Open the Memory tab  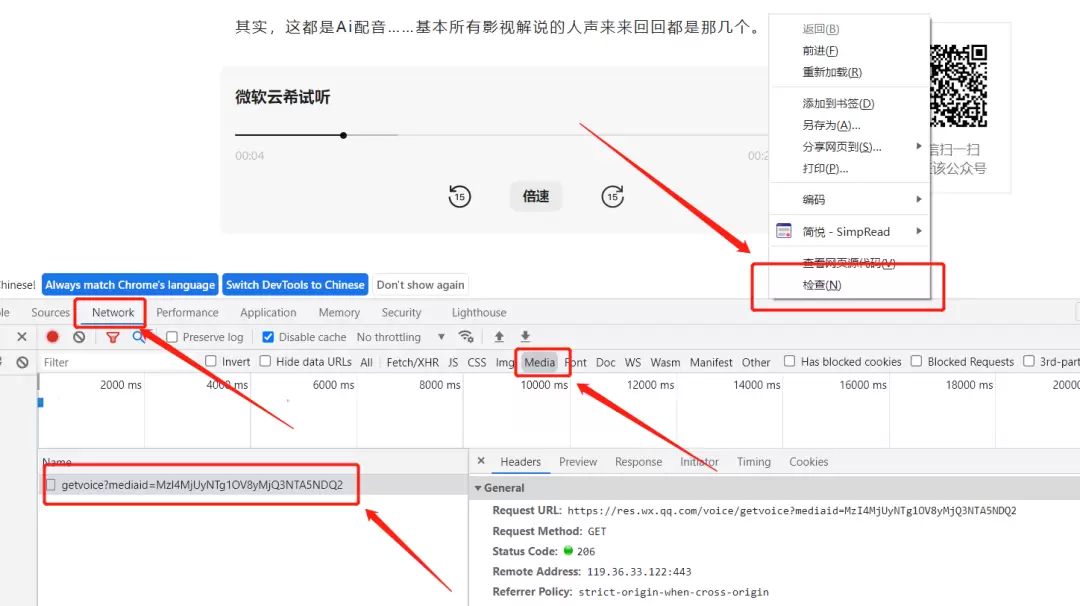pos(339,312)
